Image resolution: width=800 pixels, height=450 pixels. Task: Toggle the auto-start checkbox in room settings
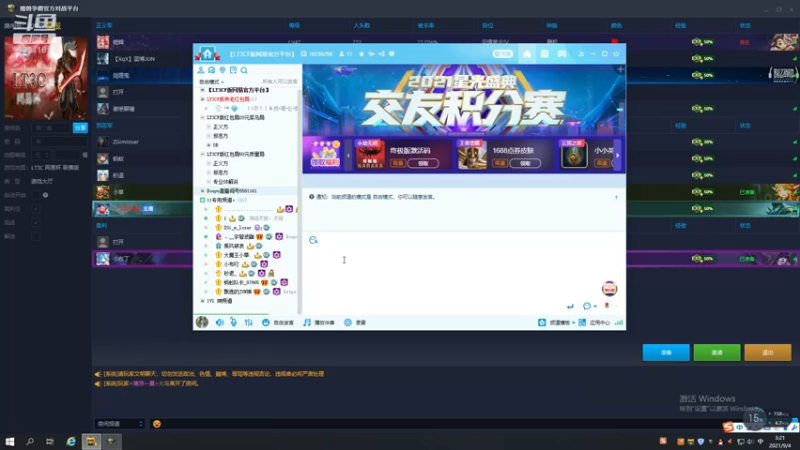(x=35, y=195)
